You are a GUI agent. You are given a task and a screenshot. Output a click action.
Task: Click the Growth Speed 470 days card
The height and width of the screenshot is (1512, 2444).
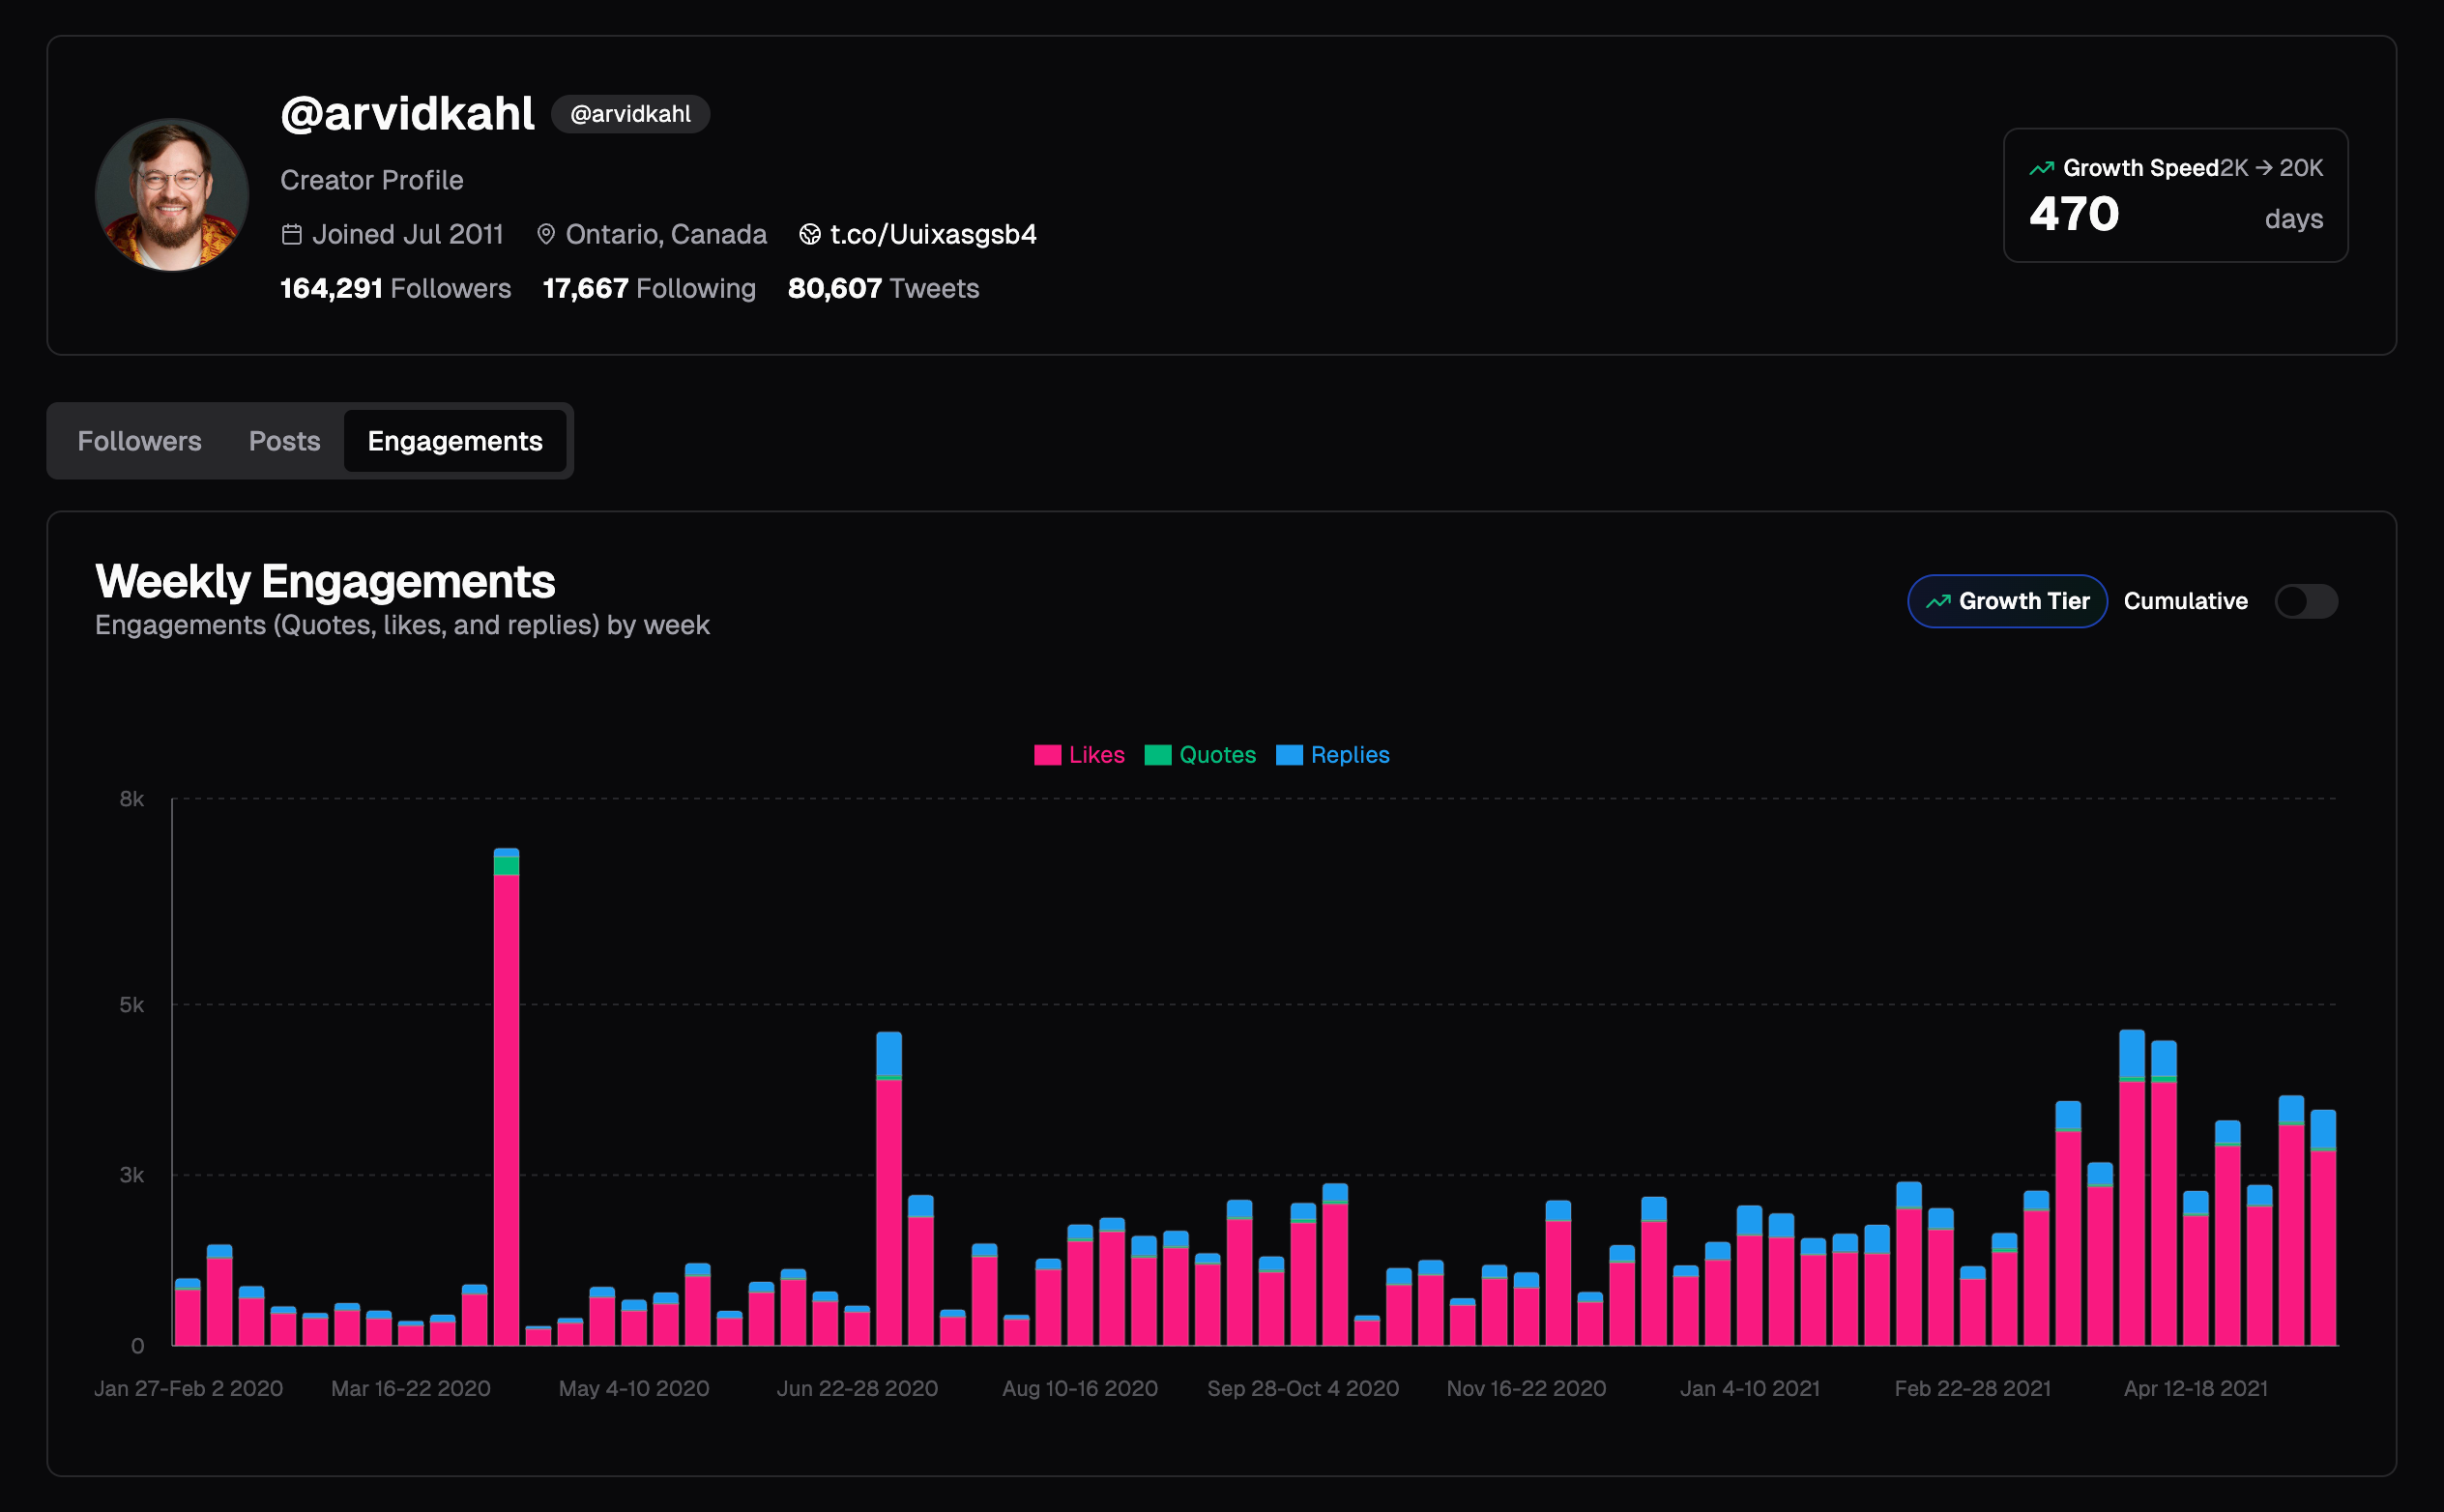tap(2175, 195)
